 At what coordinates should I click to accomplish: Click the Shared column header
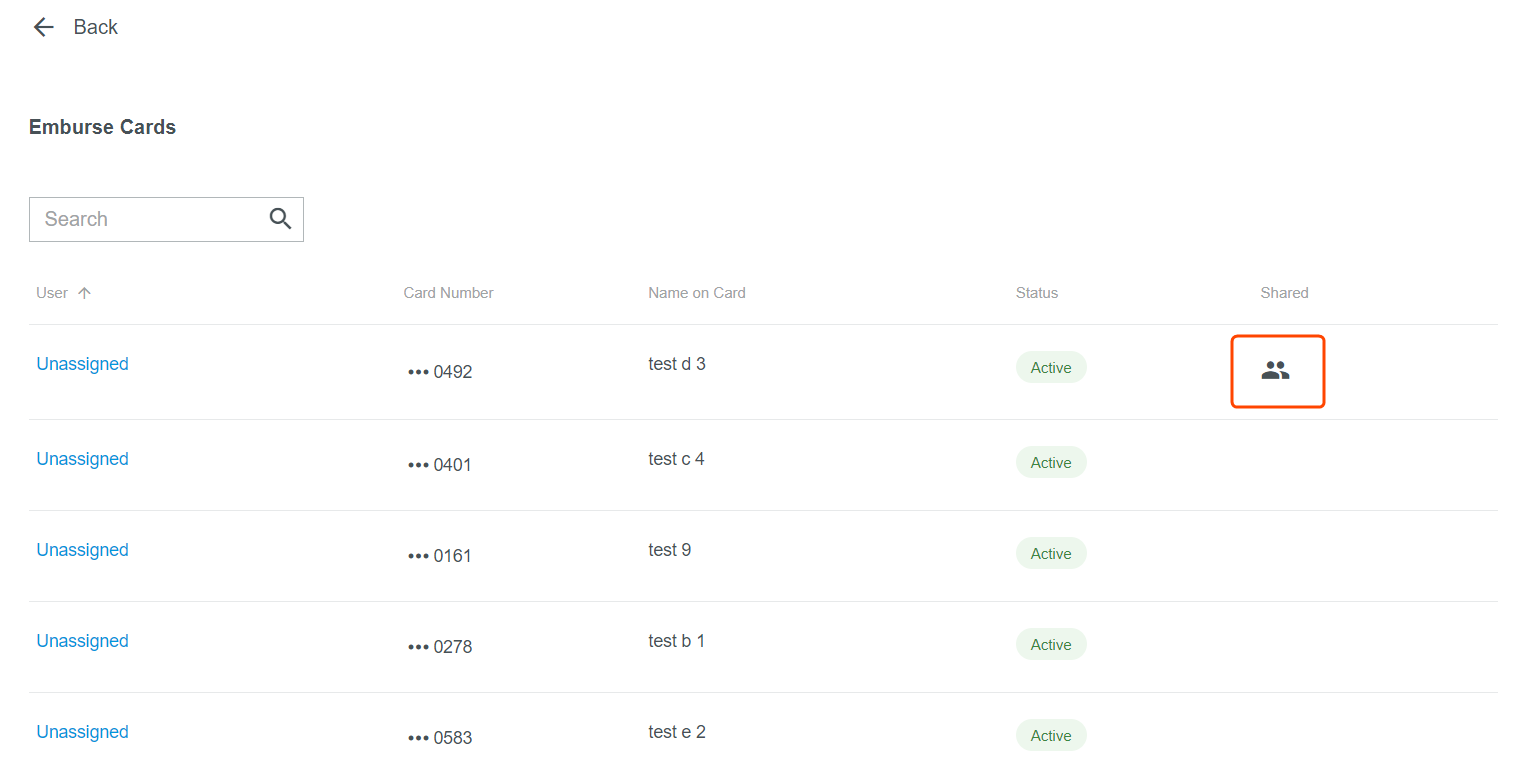point(1284,293)
